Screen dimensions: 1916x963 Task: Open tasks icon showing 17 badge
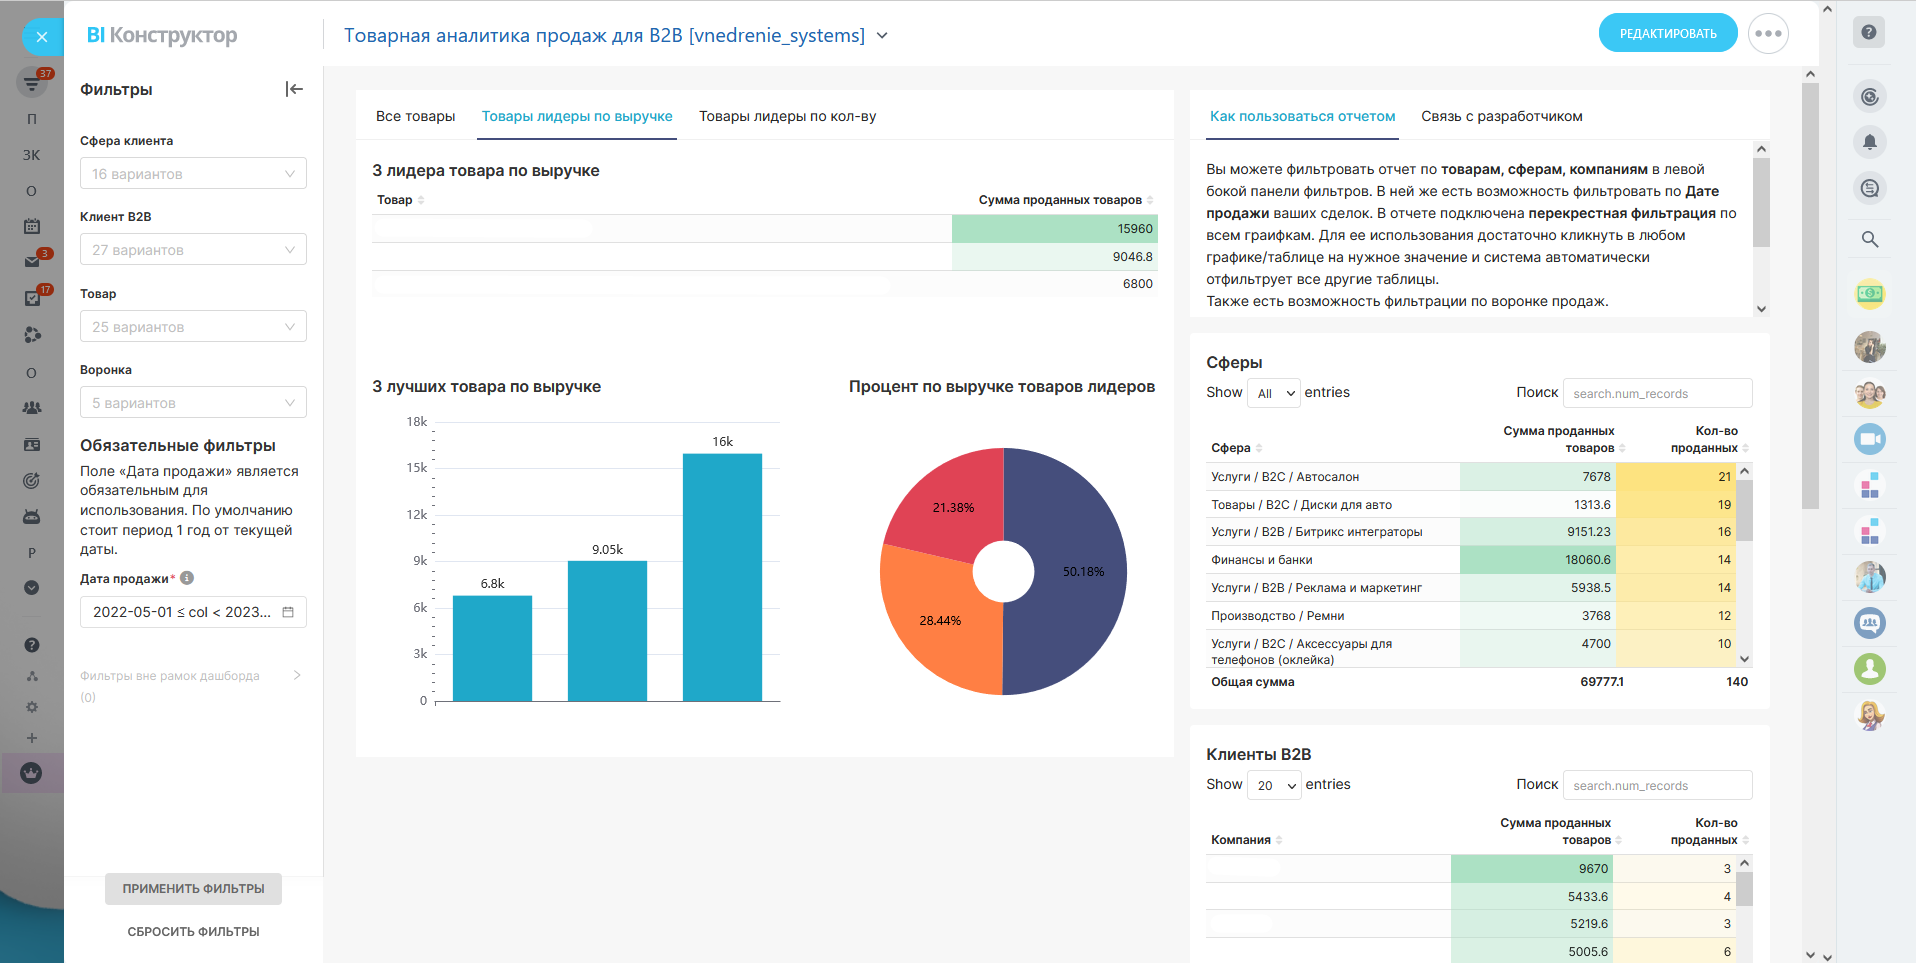click(32, 298)
